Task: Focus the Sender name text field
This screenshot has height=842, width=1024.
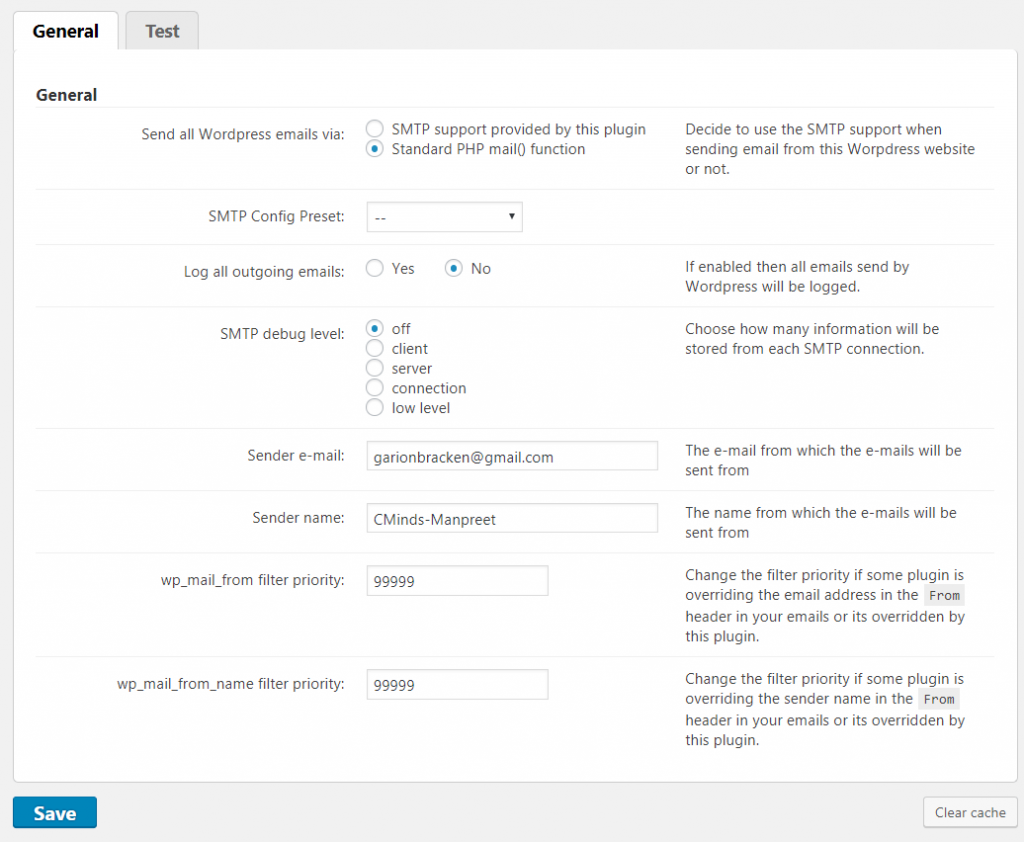Action: click(x=512, y=518)
